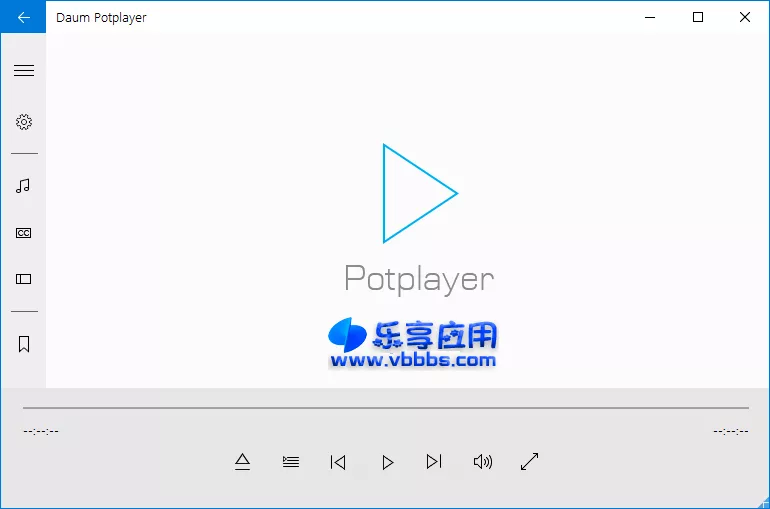Enter full screen with the diagonal arrows icon
Viewport: 770px width, 509px height.
click(529, 461)
